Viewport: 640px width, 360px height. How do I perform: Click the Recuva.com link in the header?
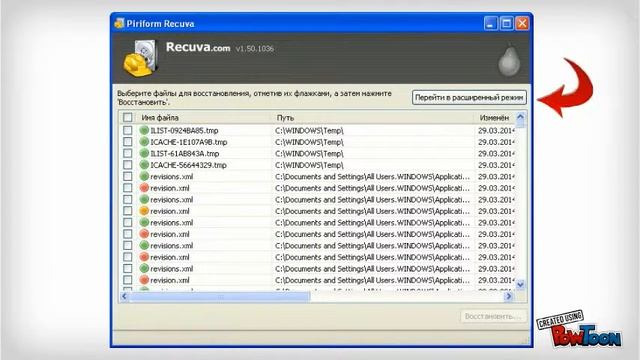point(198,47)
